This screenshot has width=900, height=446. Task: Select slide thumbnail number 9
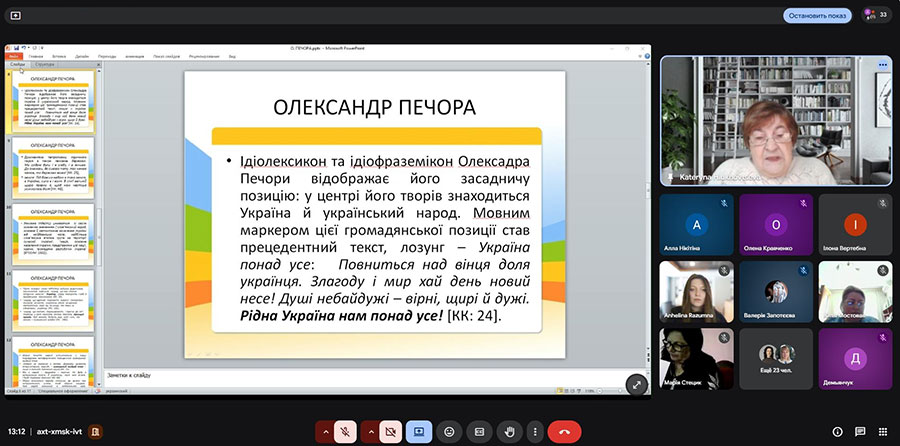point(52,168)
